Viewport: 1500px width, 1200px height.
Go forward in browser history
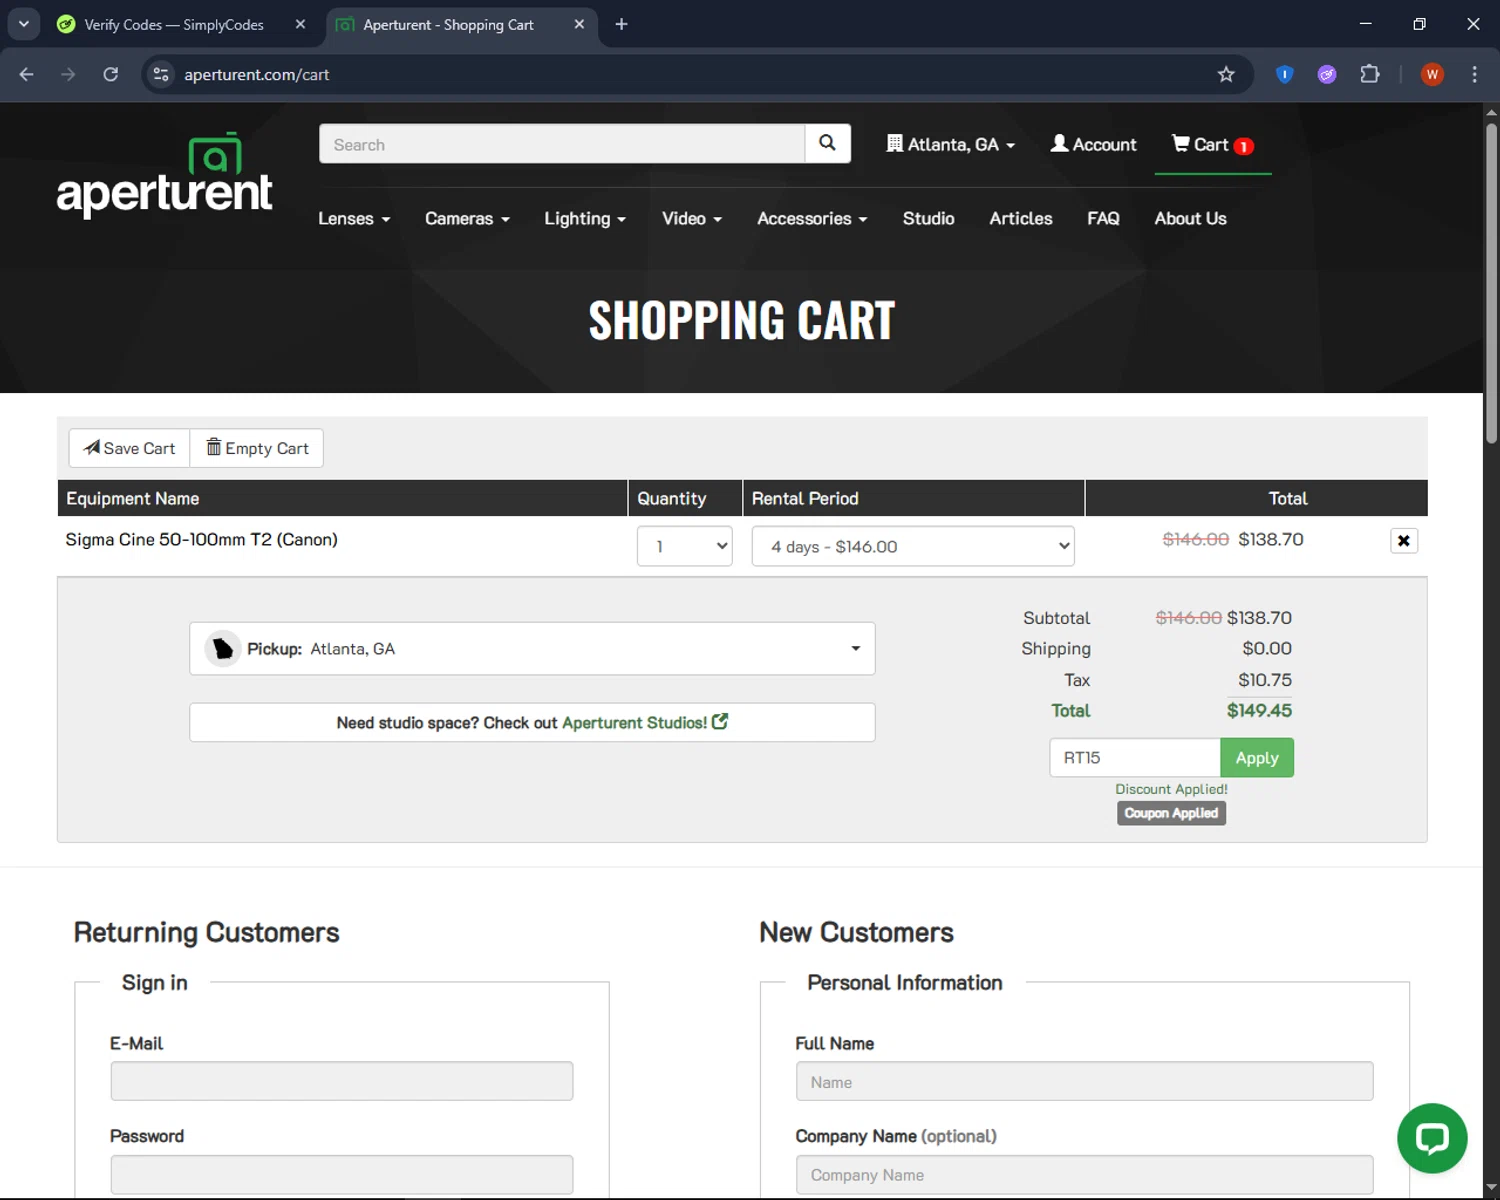click(68, 74)
